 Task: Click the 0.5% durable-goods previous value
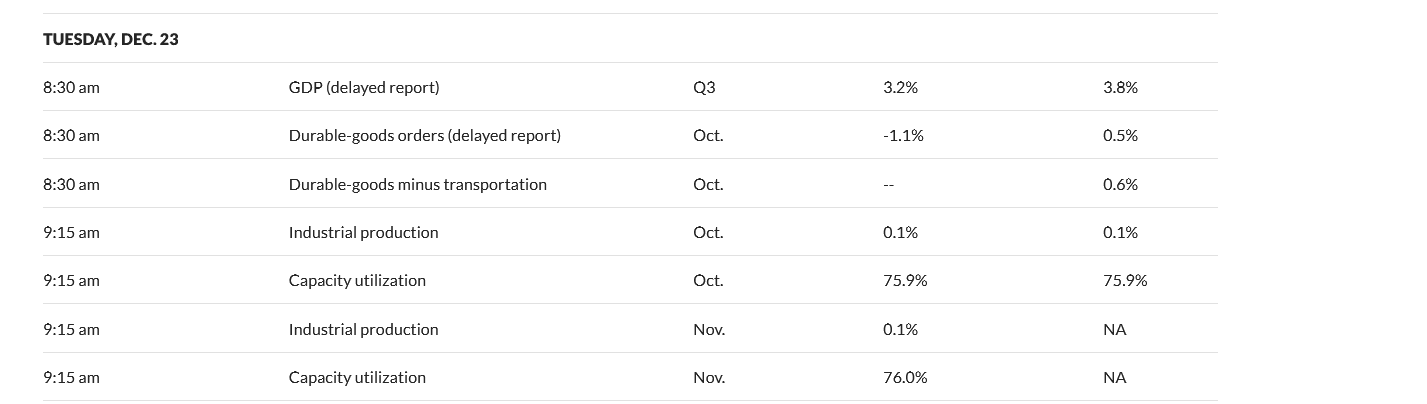point(1120,135)
